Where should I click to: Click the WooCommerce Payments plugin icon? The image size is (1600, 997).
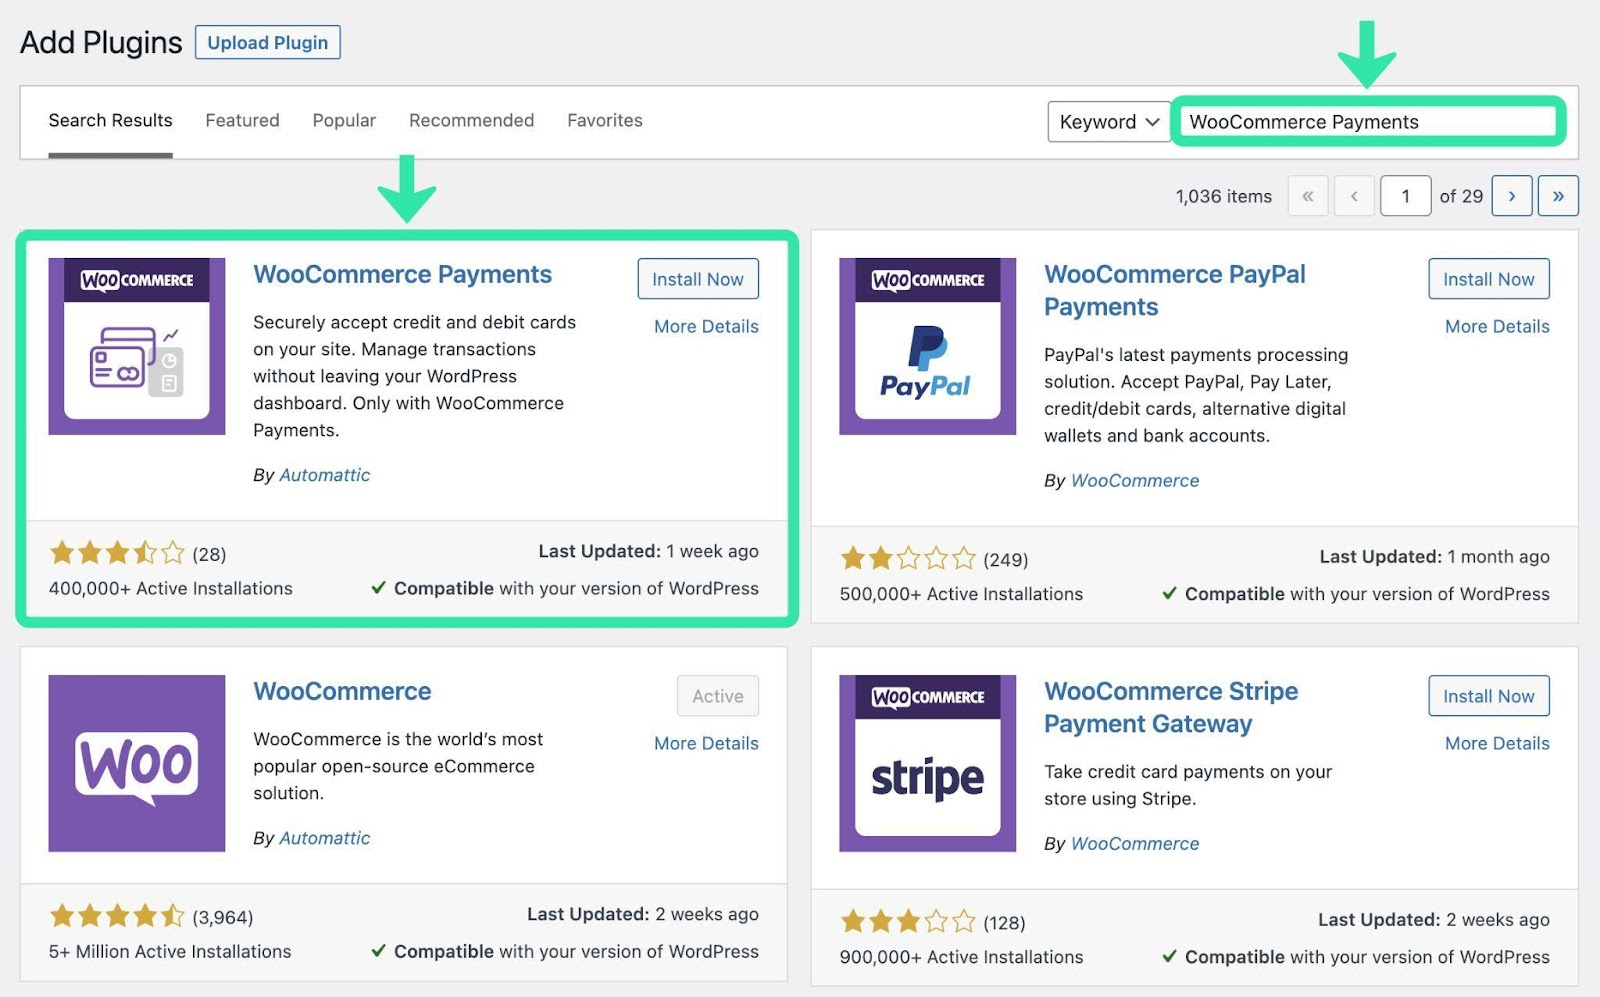[x=137, y=346]
